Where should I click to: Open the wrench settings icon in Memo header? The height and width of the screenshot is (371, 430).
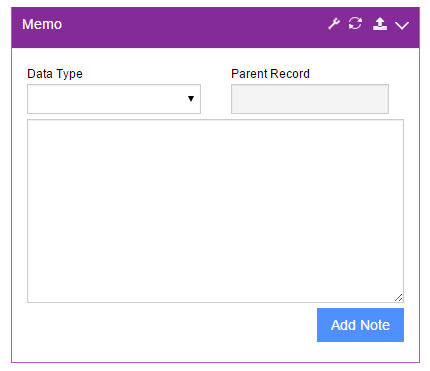pos(334,24)
